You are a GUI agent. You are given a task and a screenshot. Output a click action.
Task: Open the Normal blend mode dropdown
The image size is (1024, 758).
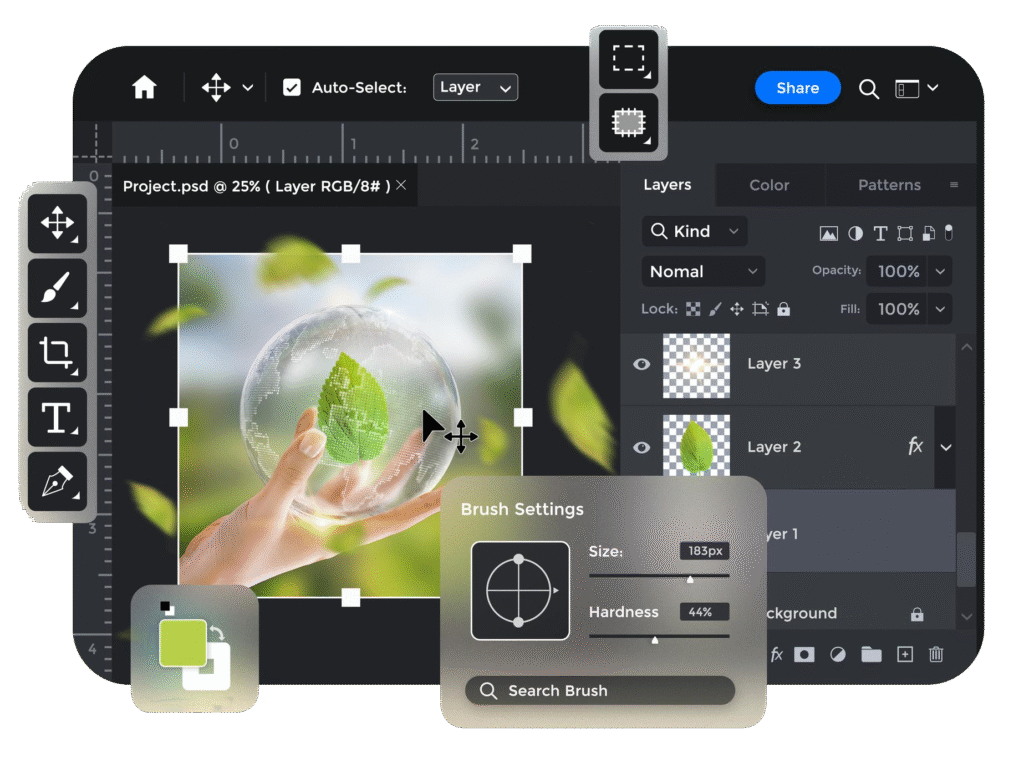[703, 271]
